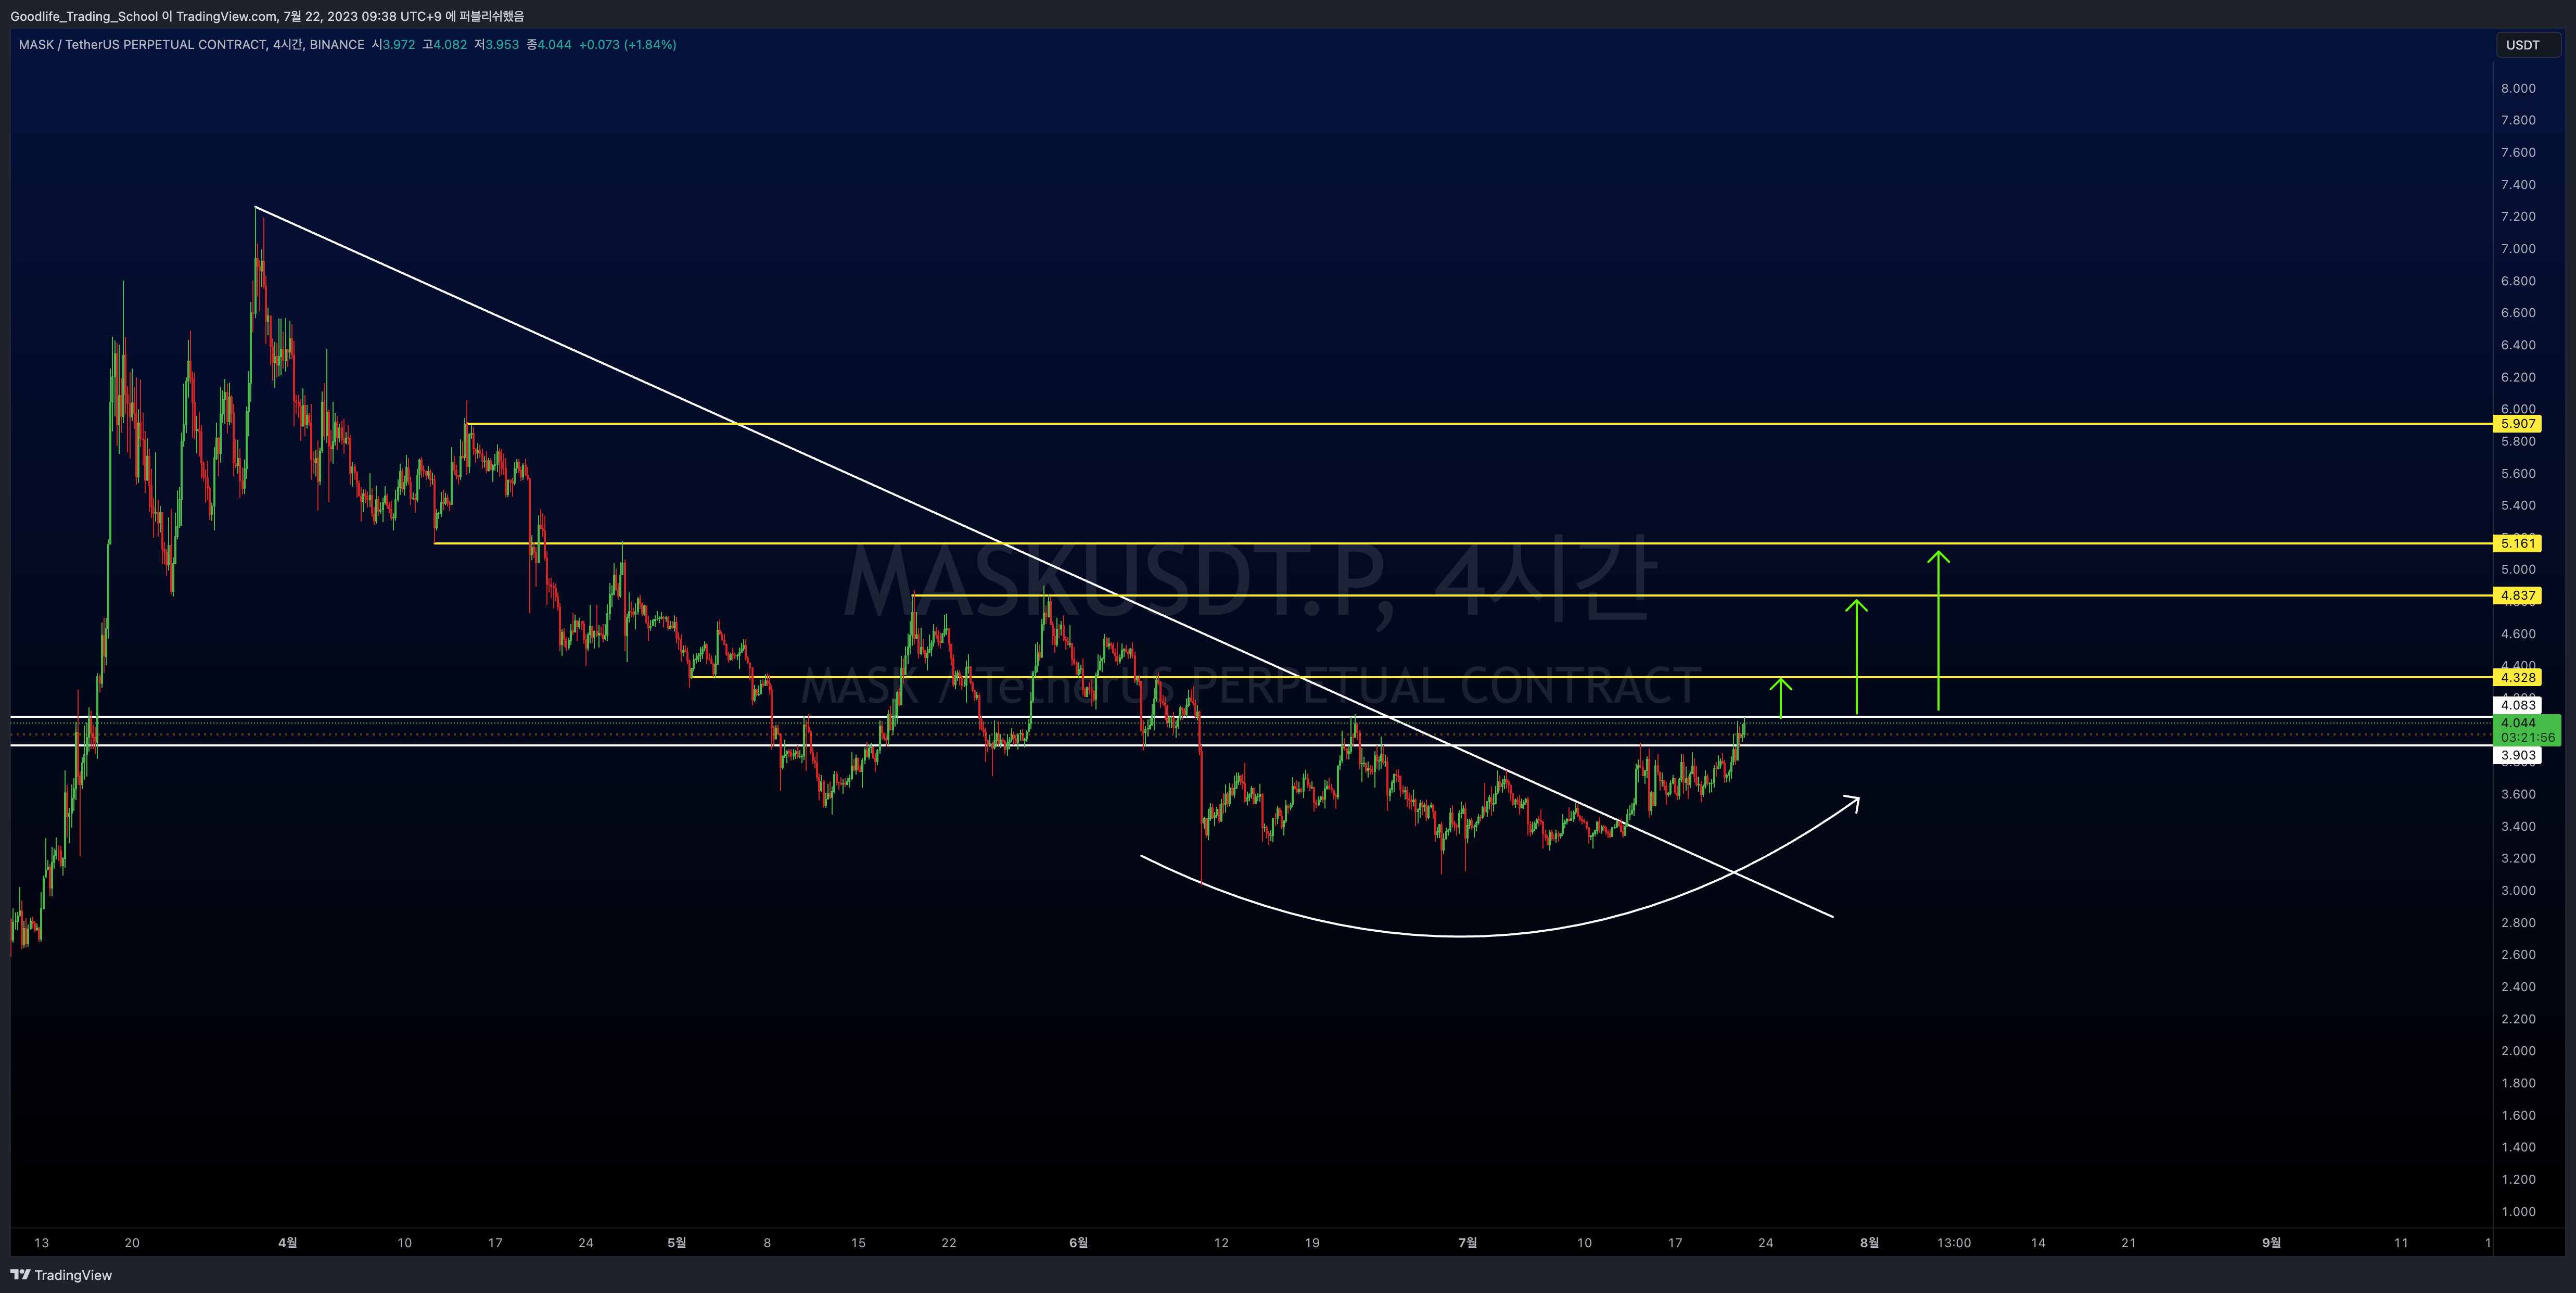The width and height of the screenshot is (2576, 1293).
Task: Click the 5.161 yellow price label
Action: click(2517, 543)
